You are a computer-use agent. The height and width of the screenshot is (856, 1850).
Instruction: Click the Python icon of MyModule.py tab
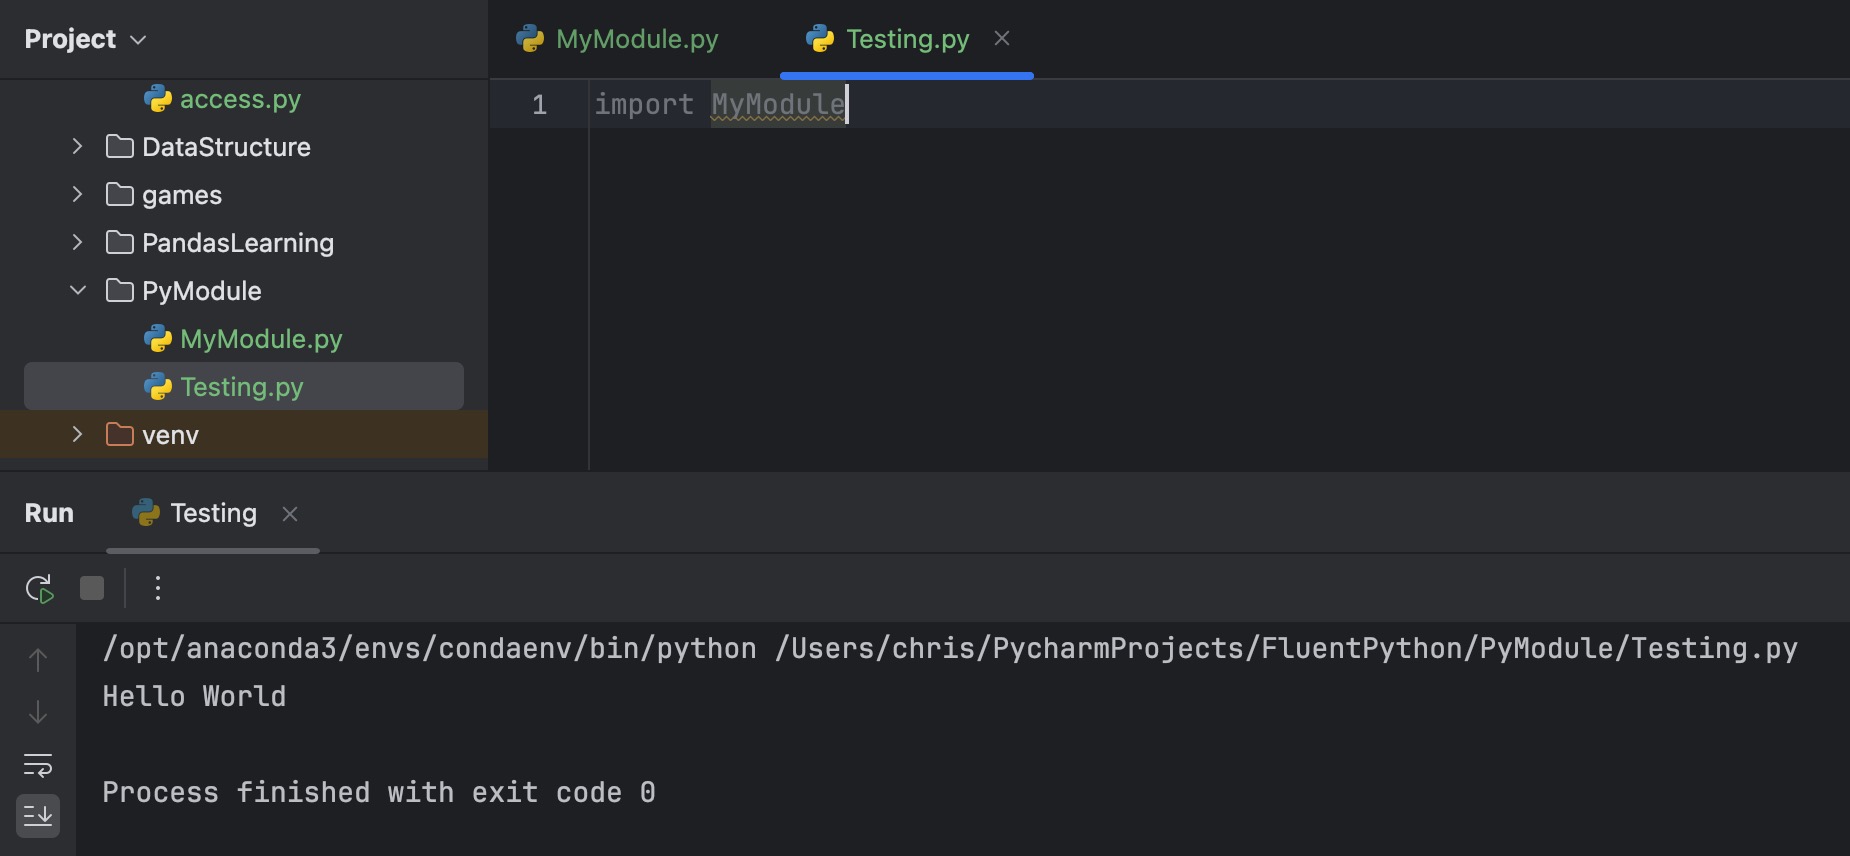point(530,39)
